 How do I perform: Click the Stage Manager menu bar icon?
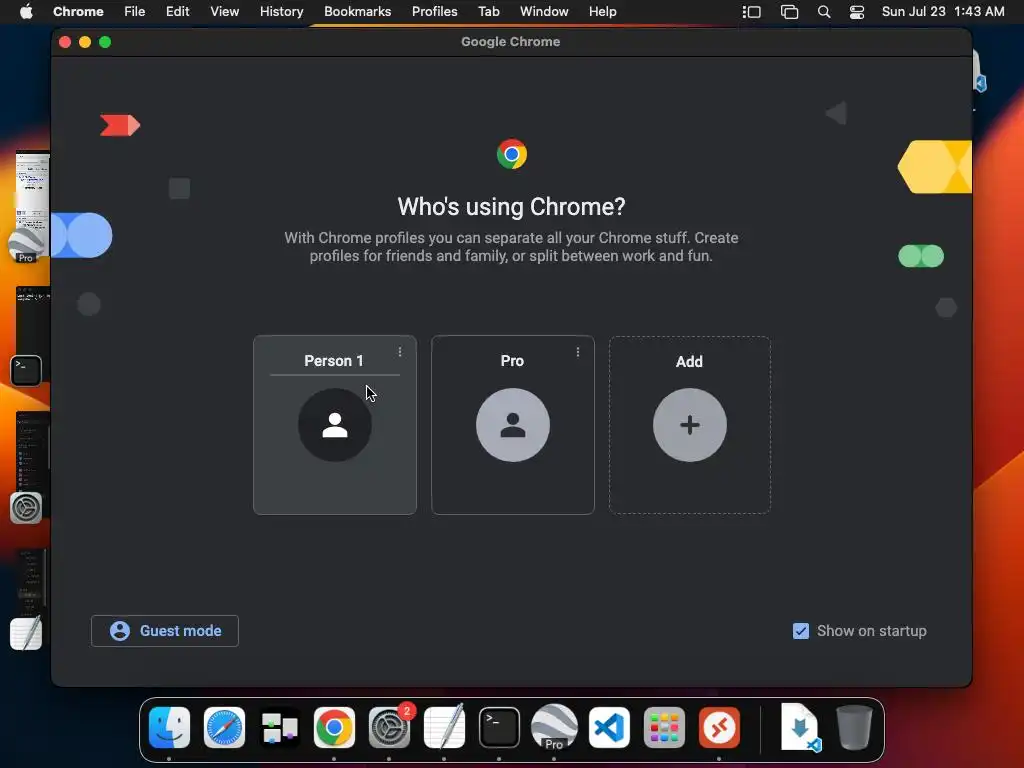(752, 12)
